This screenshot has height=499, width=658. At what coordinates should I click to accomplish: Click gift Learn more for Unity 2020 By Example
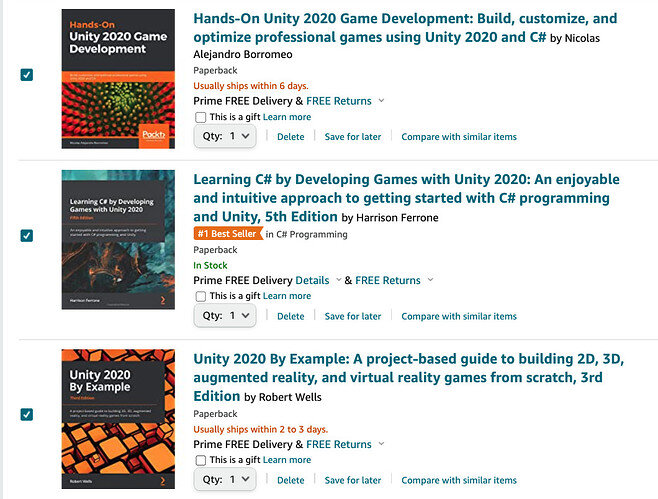click(x=287, y=460)
